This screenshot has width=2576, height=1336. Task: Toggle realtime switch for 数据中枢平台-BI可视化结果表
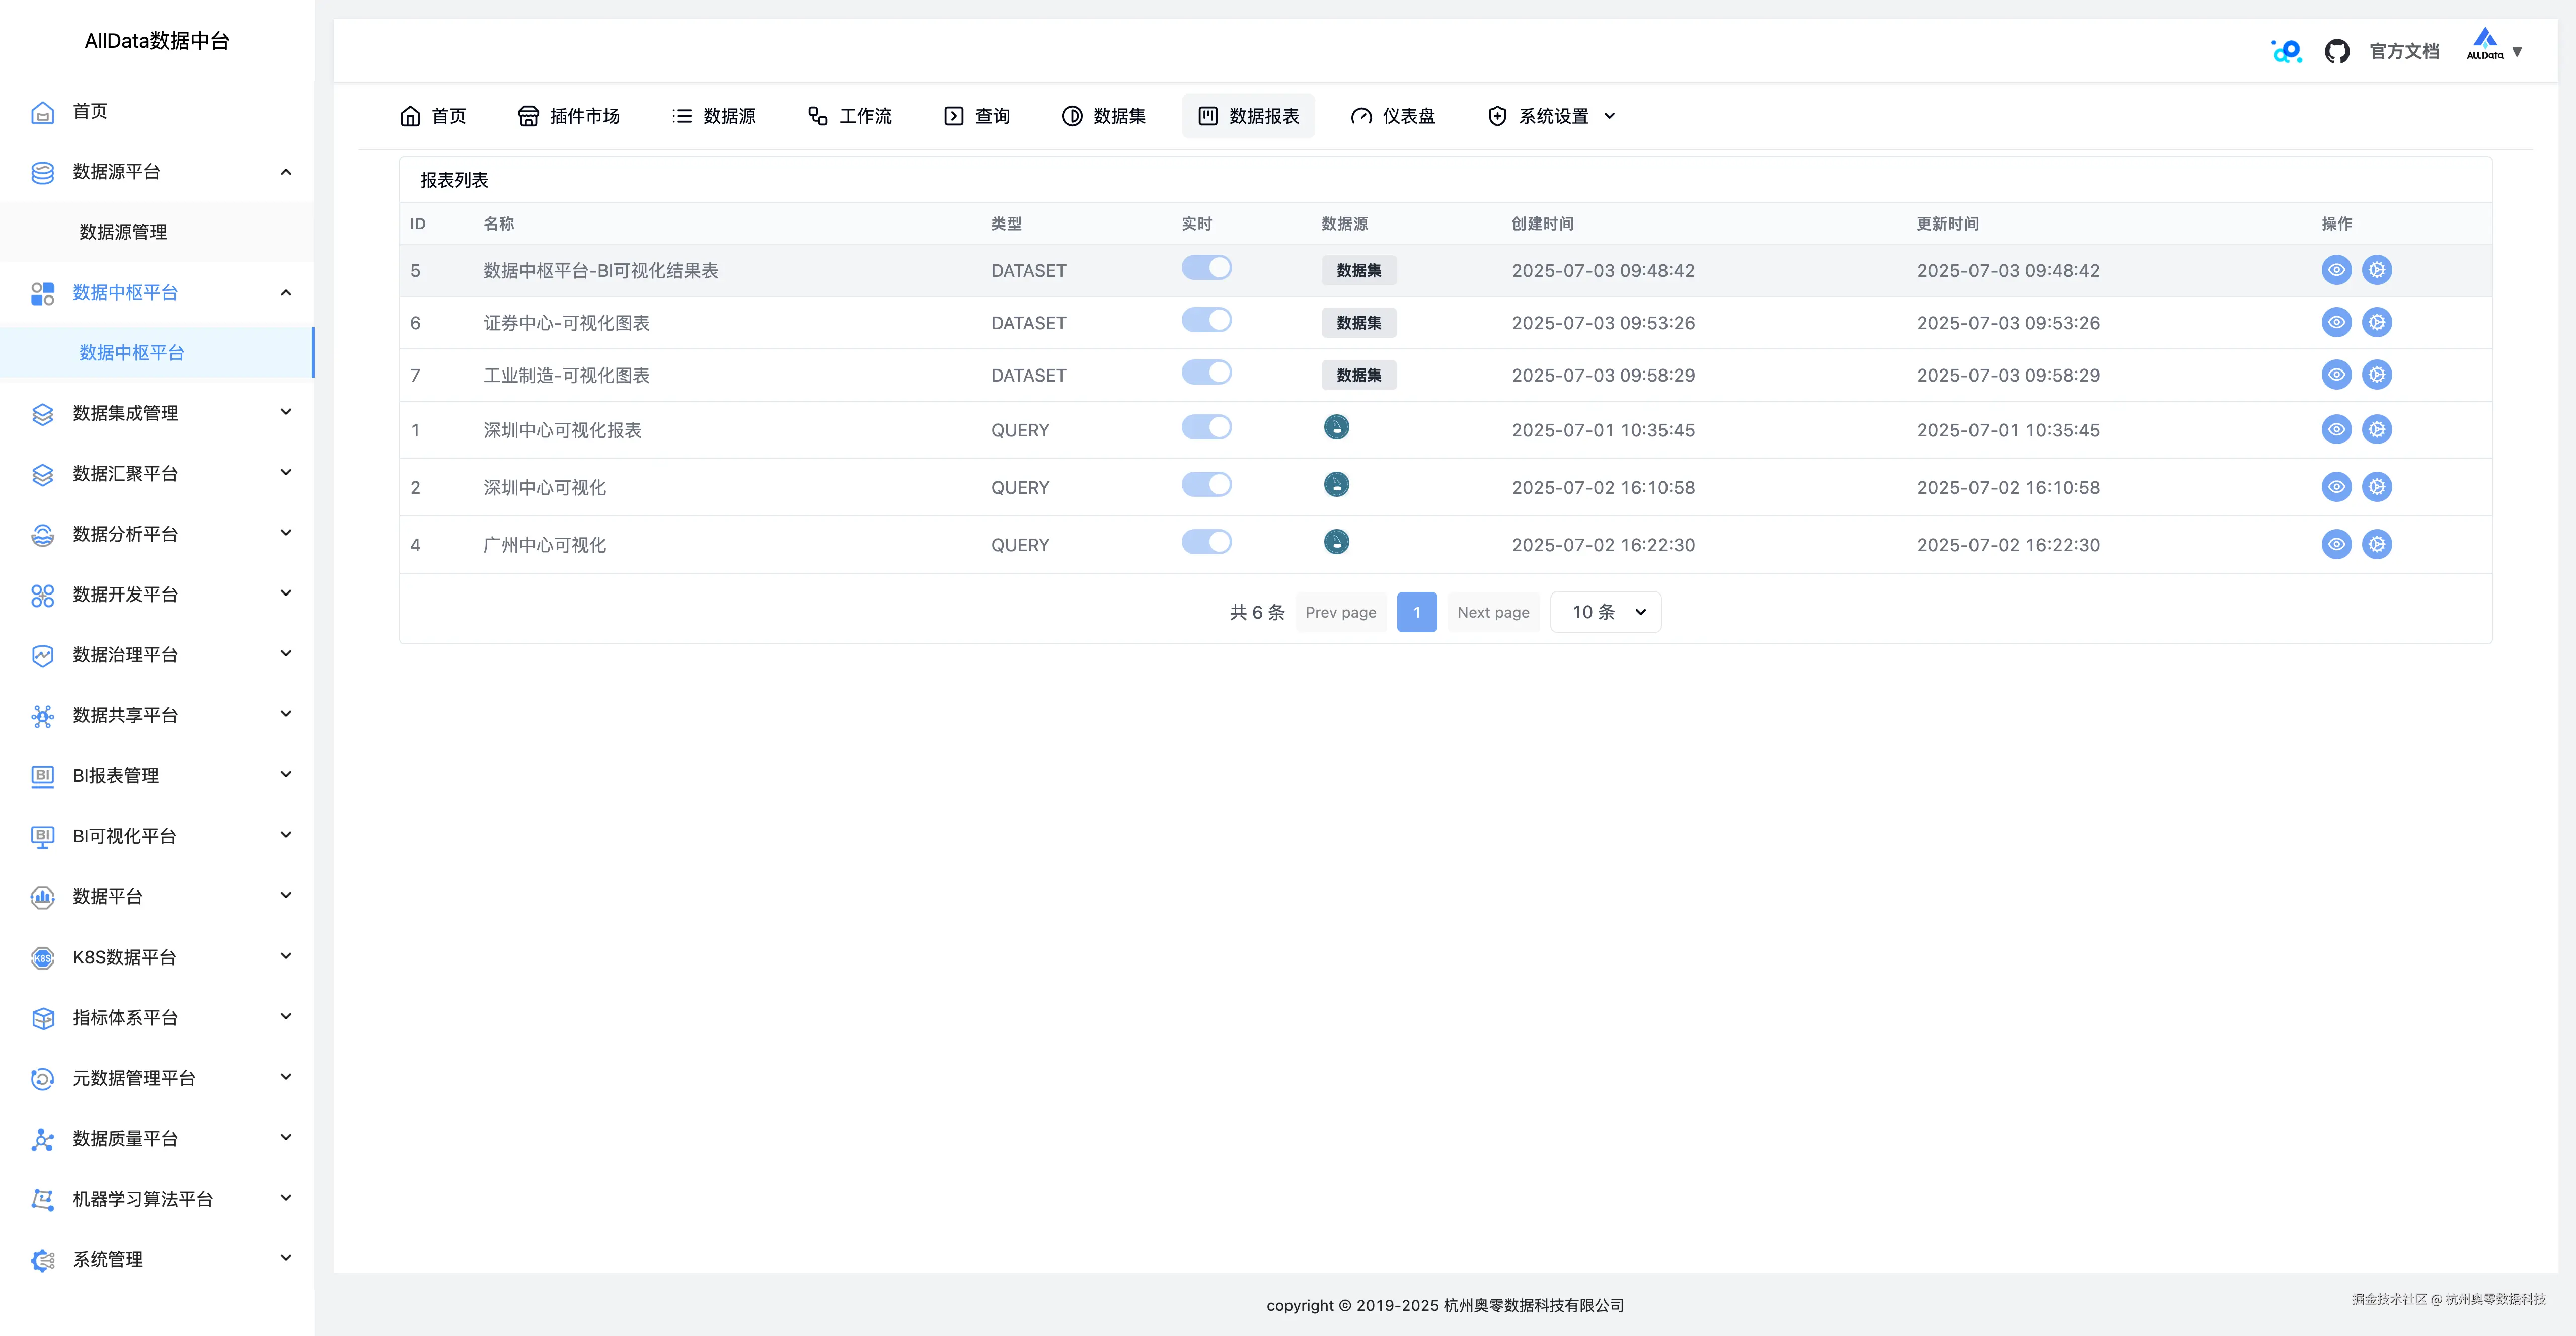pyautogui.click(x=1206, y=268)
